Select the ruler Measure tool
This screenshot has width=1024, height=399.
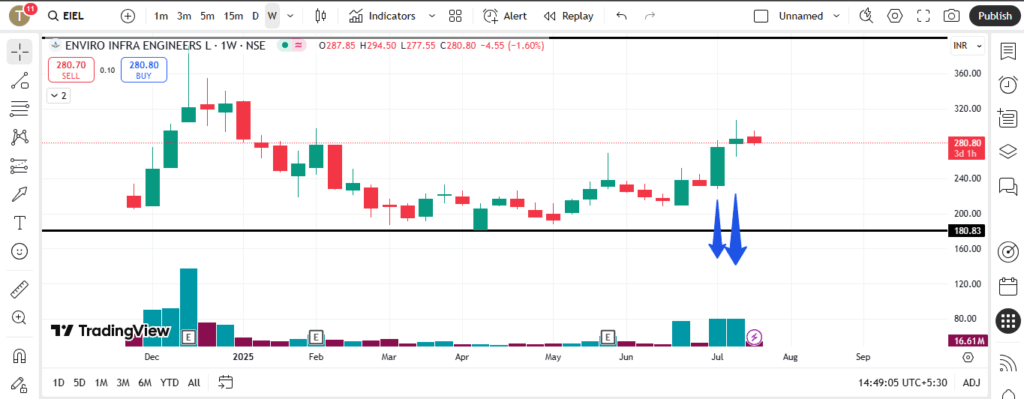click(x=20, y=289)
